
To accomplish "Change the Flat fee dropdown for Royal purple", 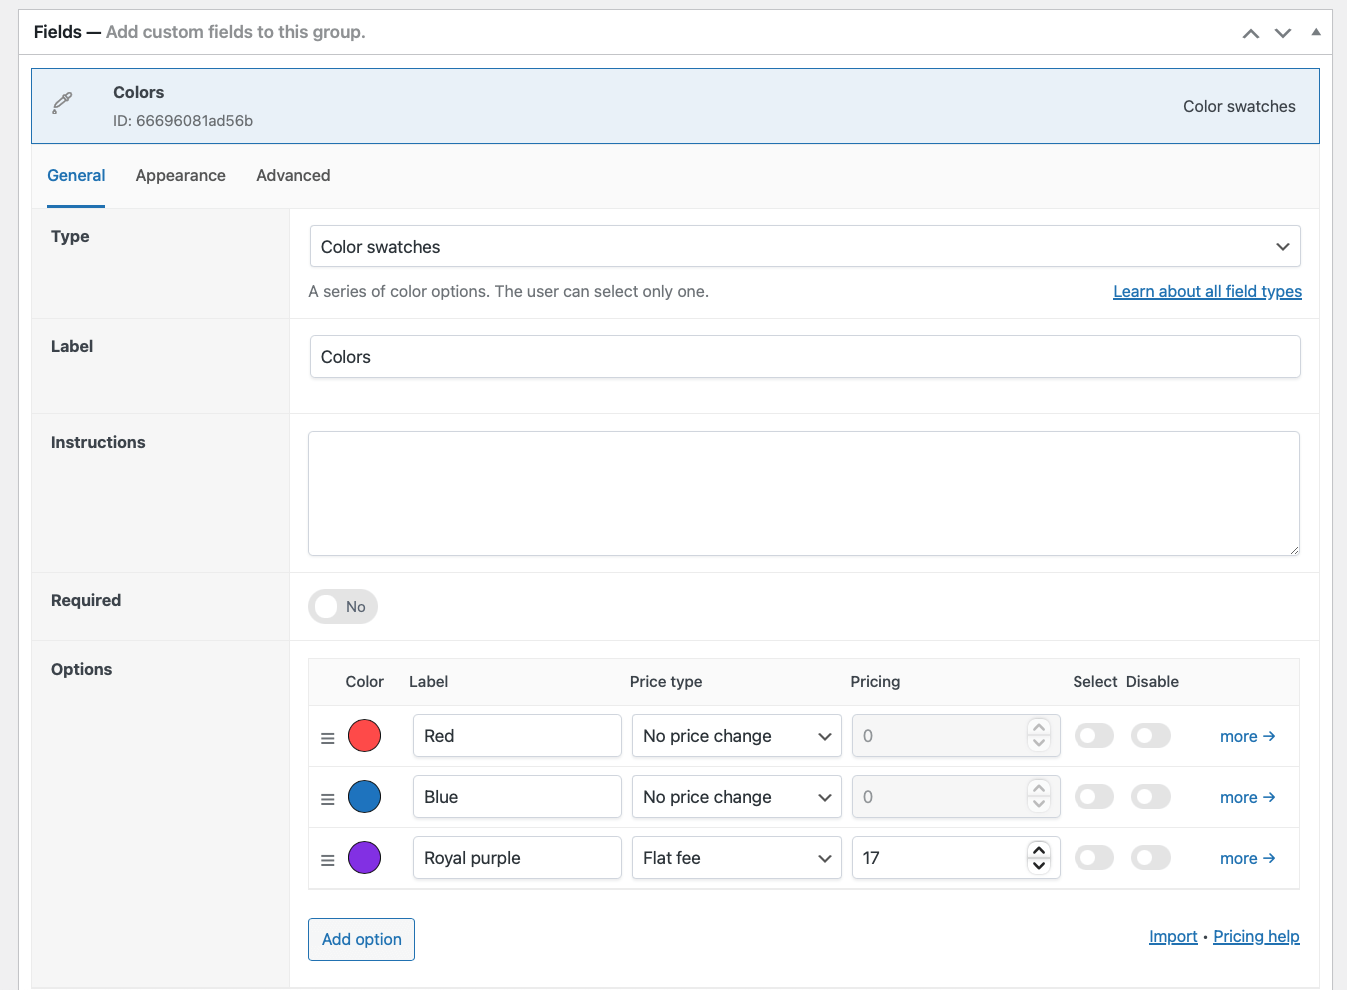I will 736,857.
